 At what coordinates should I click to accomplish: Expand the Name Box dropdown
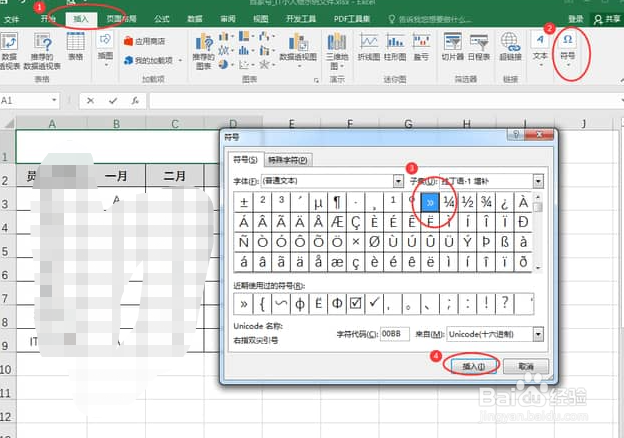click(55, 100)
